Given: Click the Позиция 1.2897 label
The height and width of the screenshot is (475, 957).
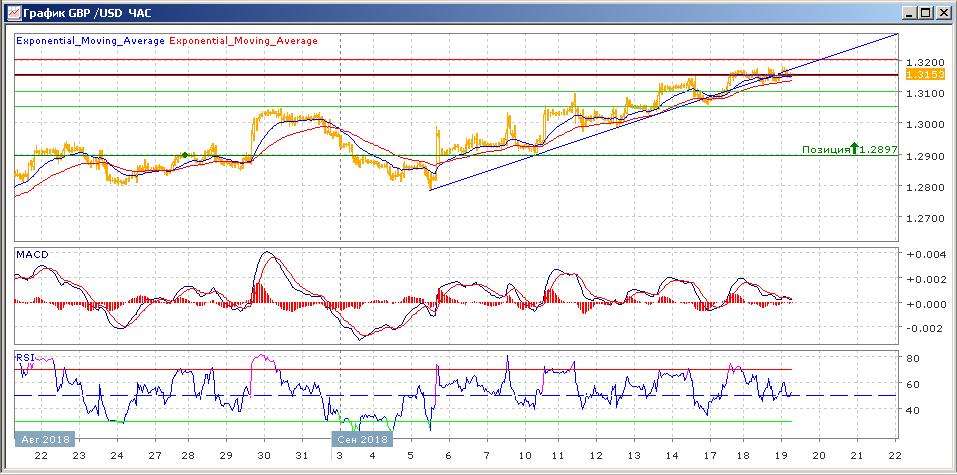Looking at the screenshot, I should 826,150.
